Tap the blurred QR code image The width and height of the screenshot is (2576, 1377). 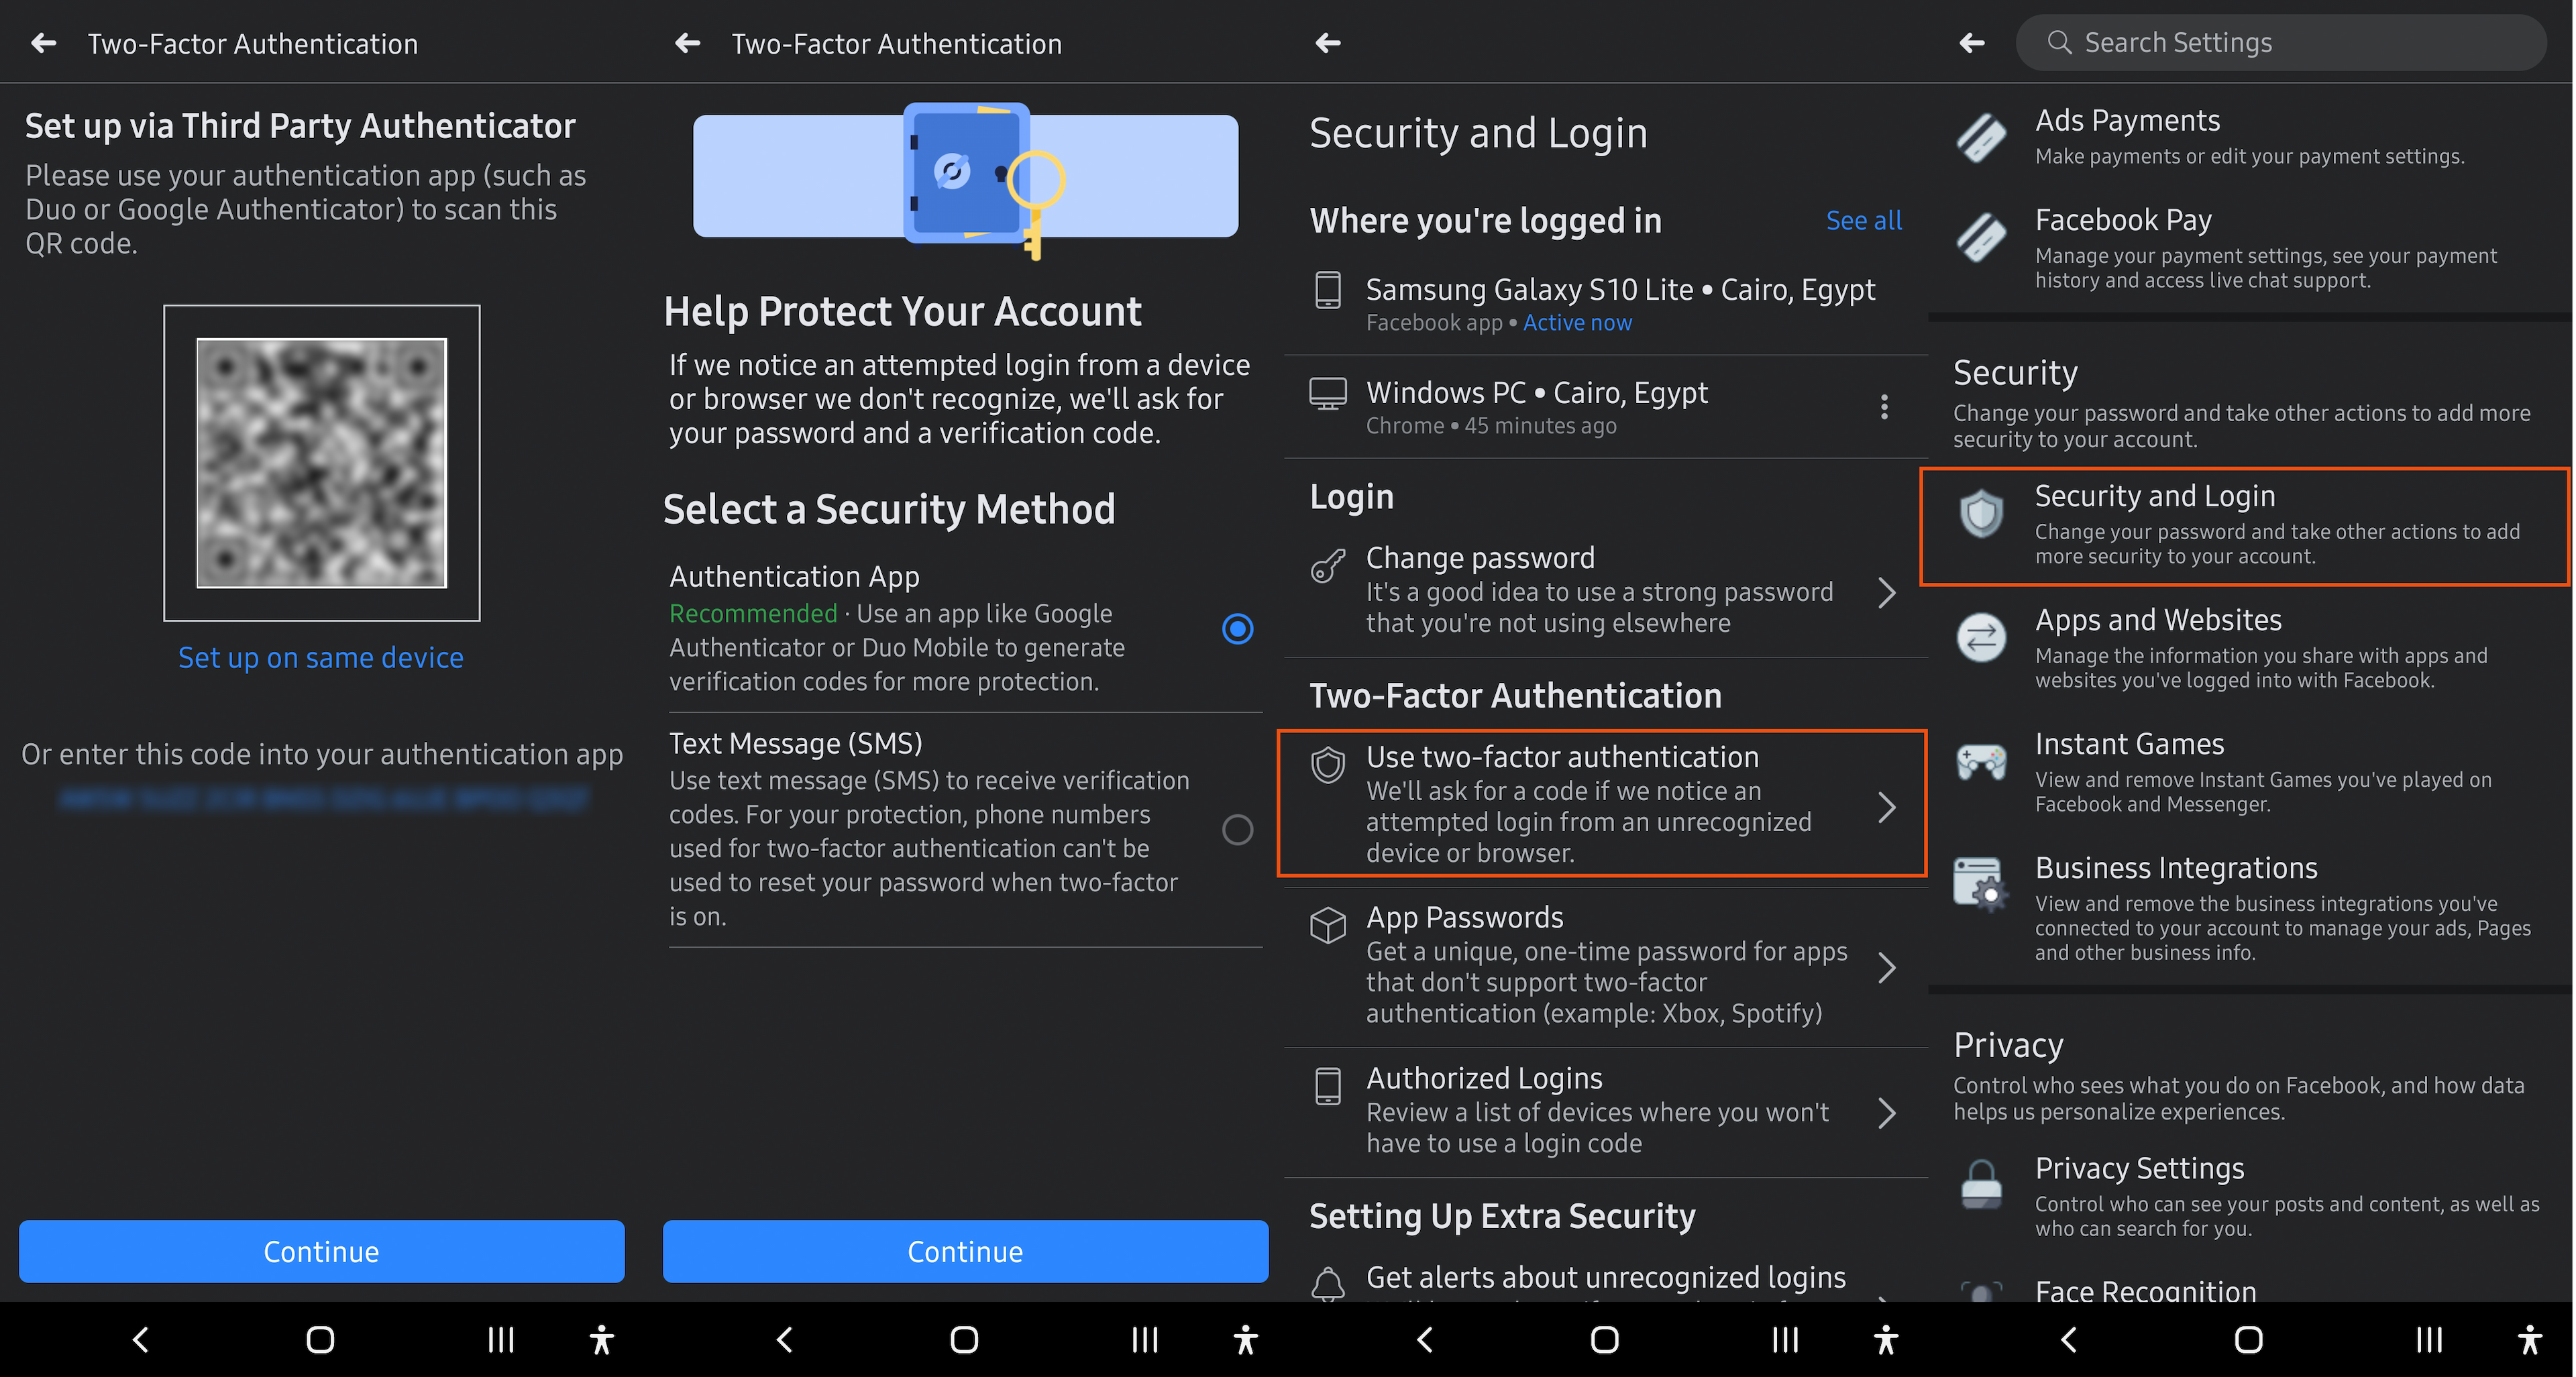pyautogui.click(x=321, y=463)
